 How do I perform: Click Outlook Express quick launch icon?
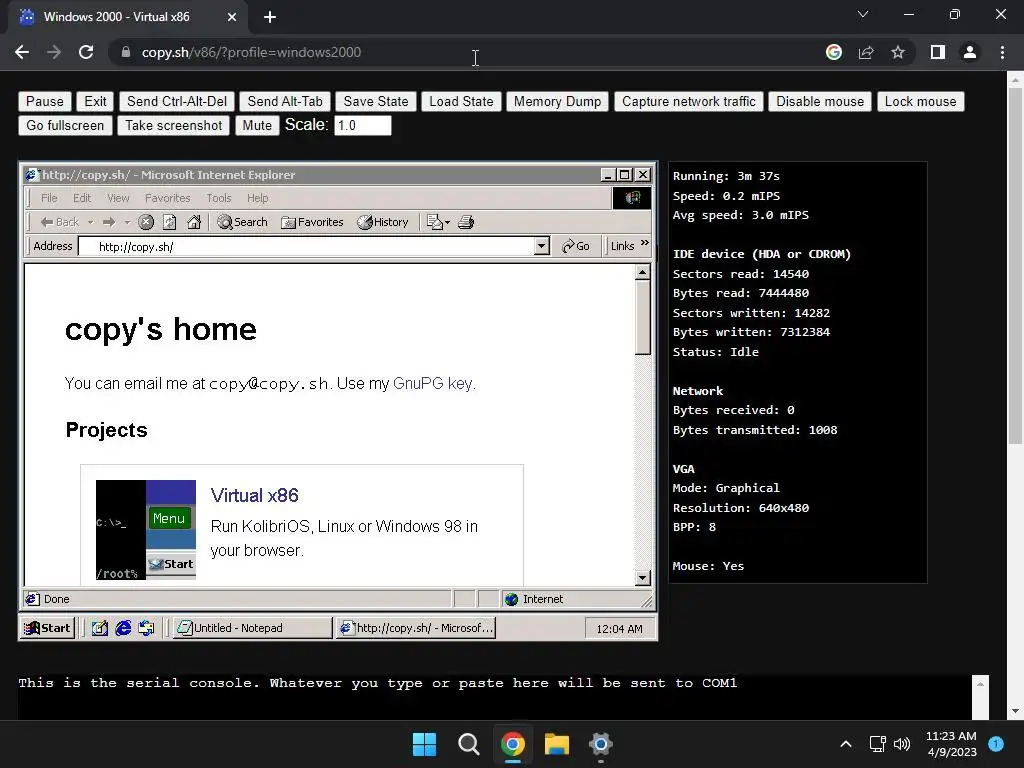pos(146,628)
